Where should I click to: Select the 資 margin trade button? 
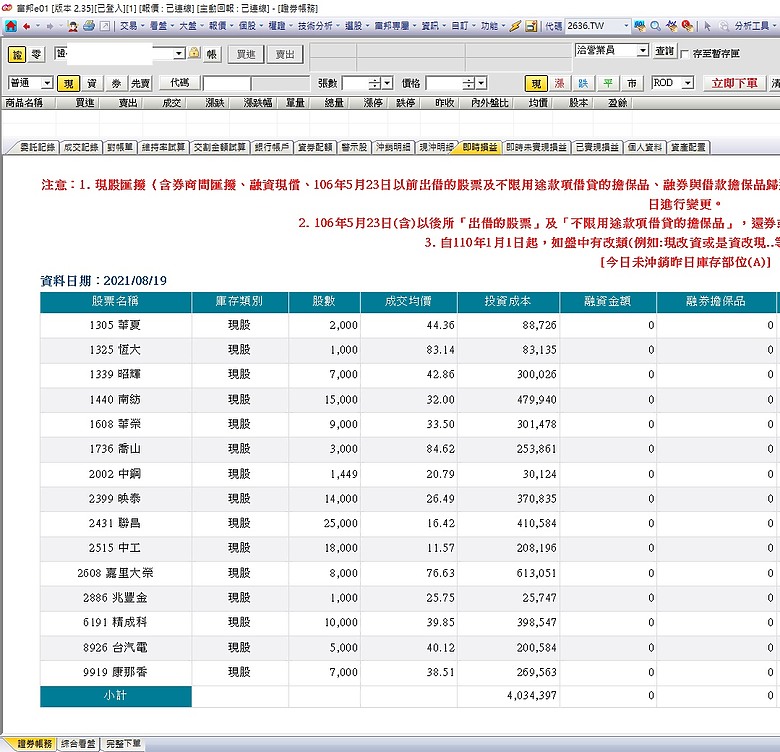point(92,84)
